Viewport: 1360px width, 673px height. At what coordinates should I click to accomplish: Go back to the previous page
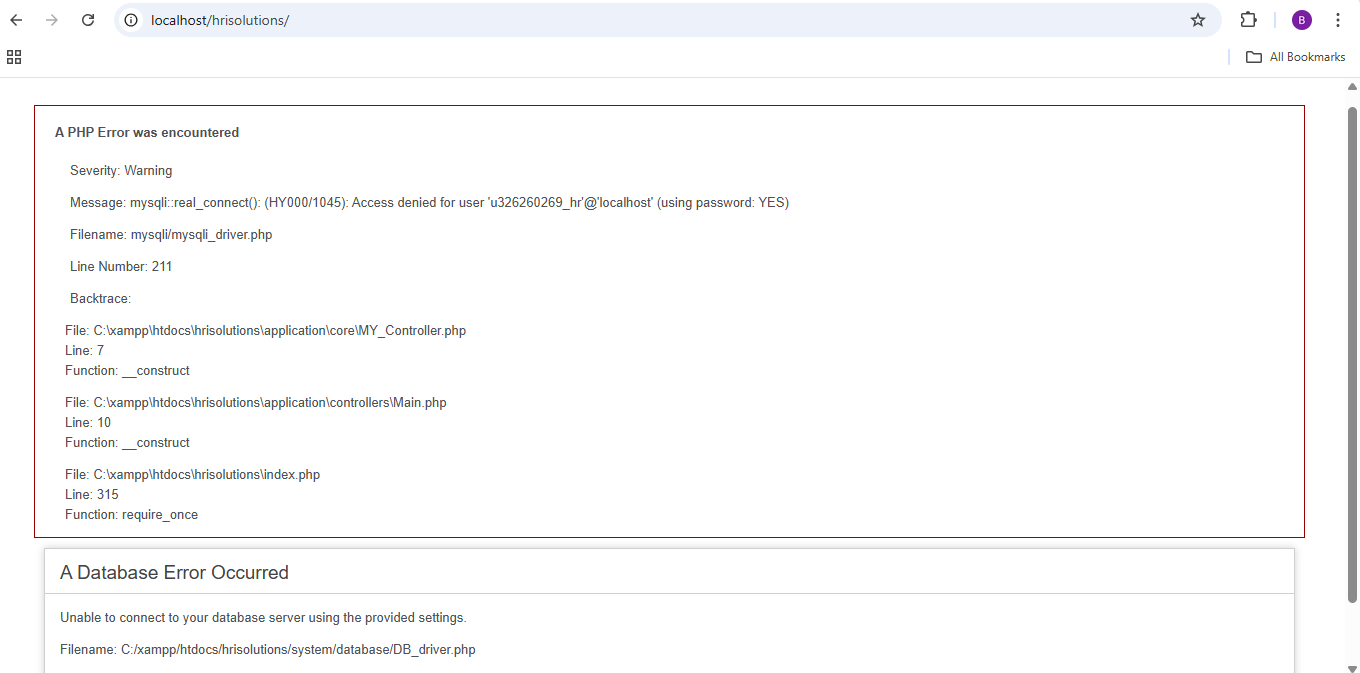[16, 20]
